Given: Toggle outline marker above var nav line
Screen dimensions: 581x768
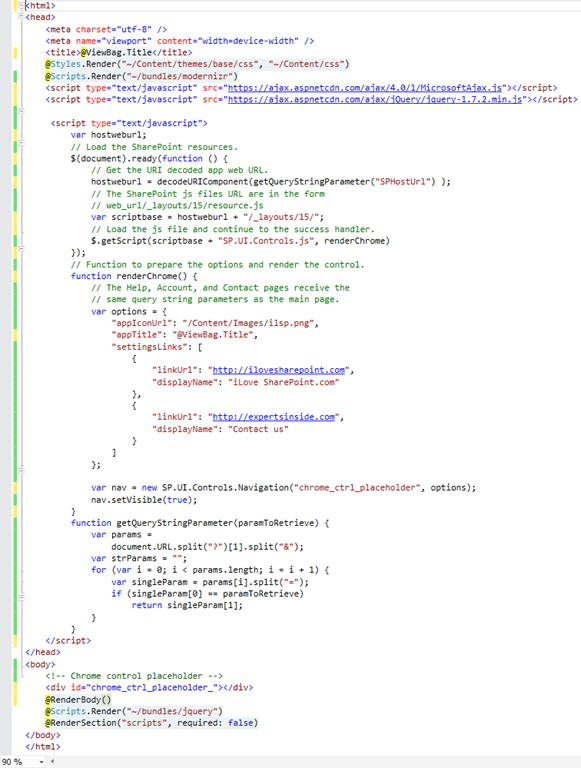Looking at the screenshot, I should 21,471.
